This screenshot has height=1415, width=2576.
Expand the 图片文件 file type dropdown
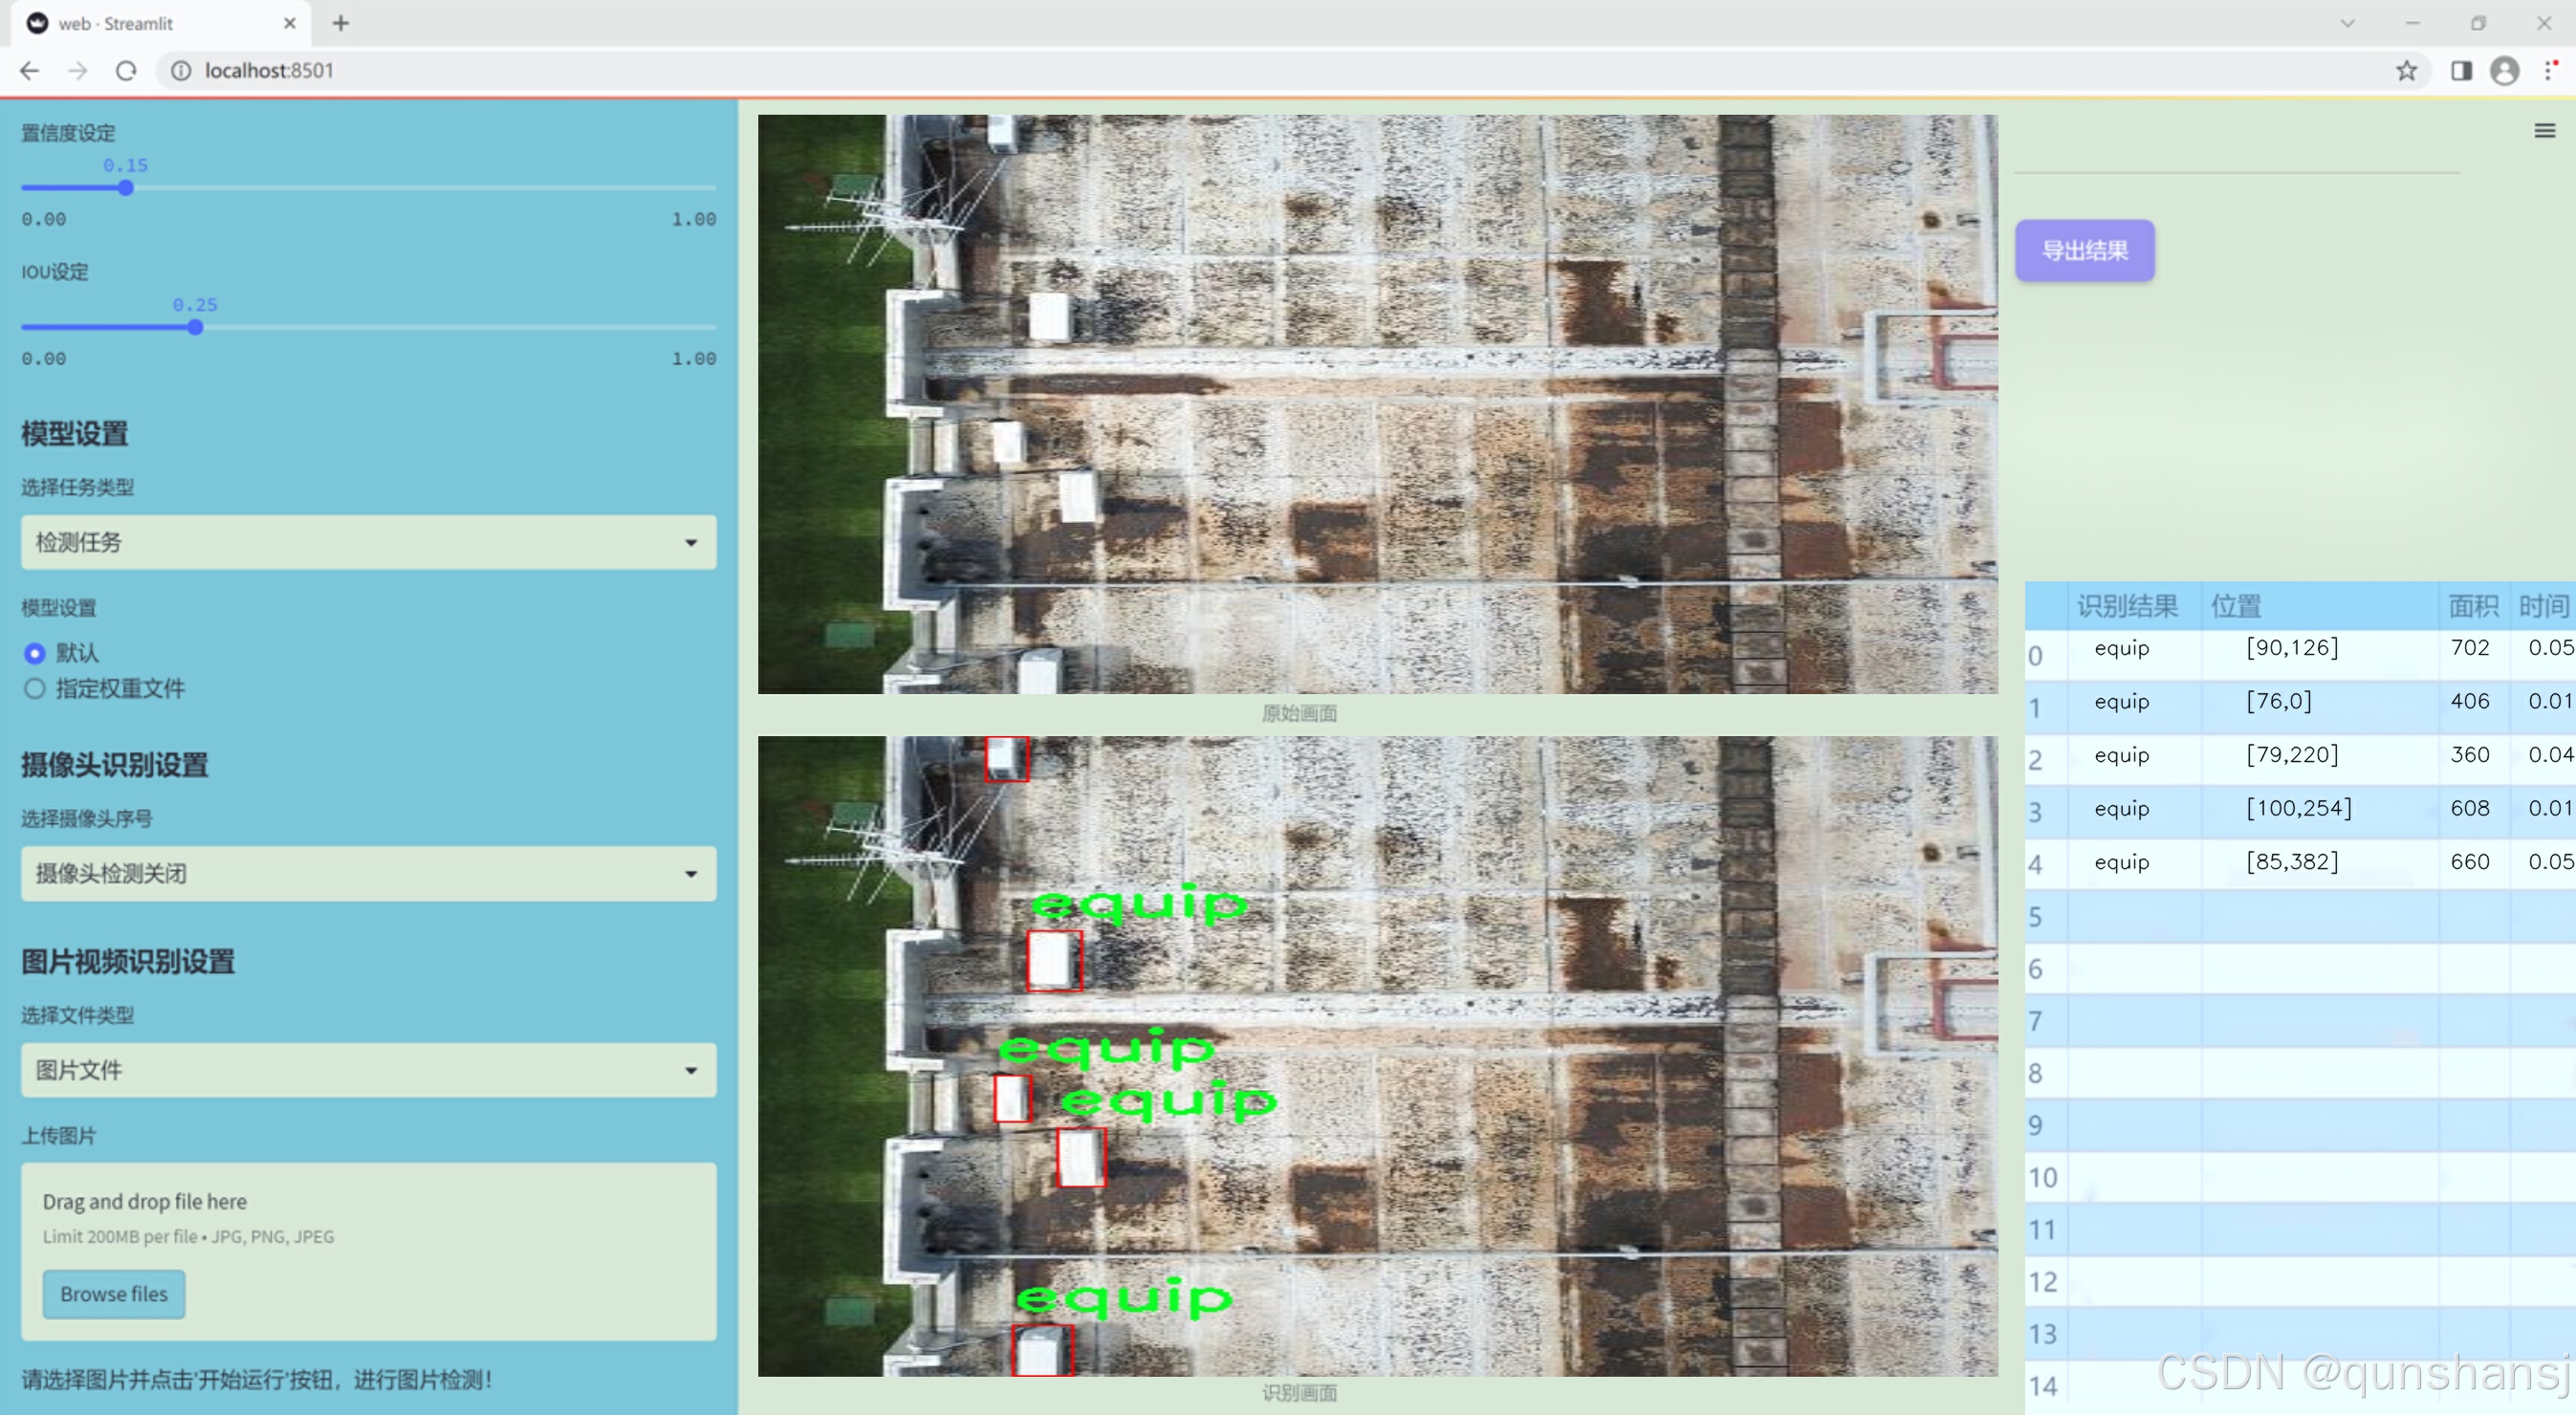(368, 1069)
